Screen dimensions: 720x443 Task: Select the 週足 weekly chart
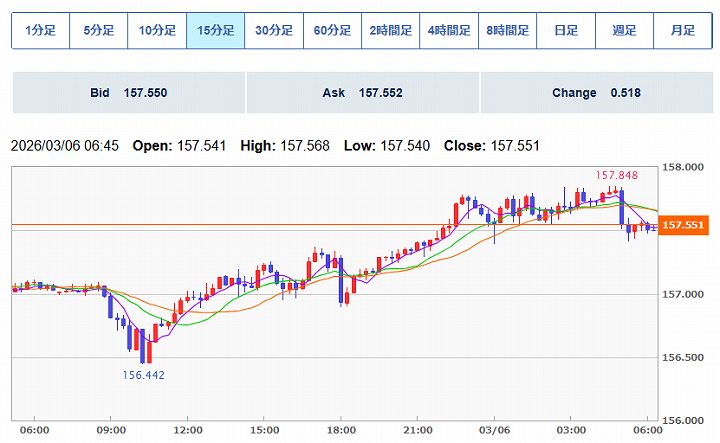[623, 31]
